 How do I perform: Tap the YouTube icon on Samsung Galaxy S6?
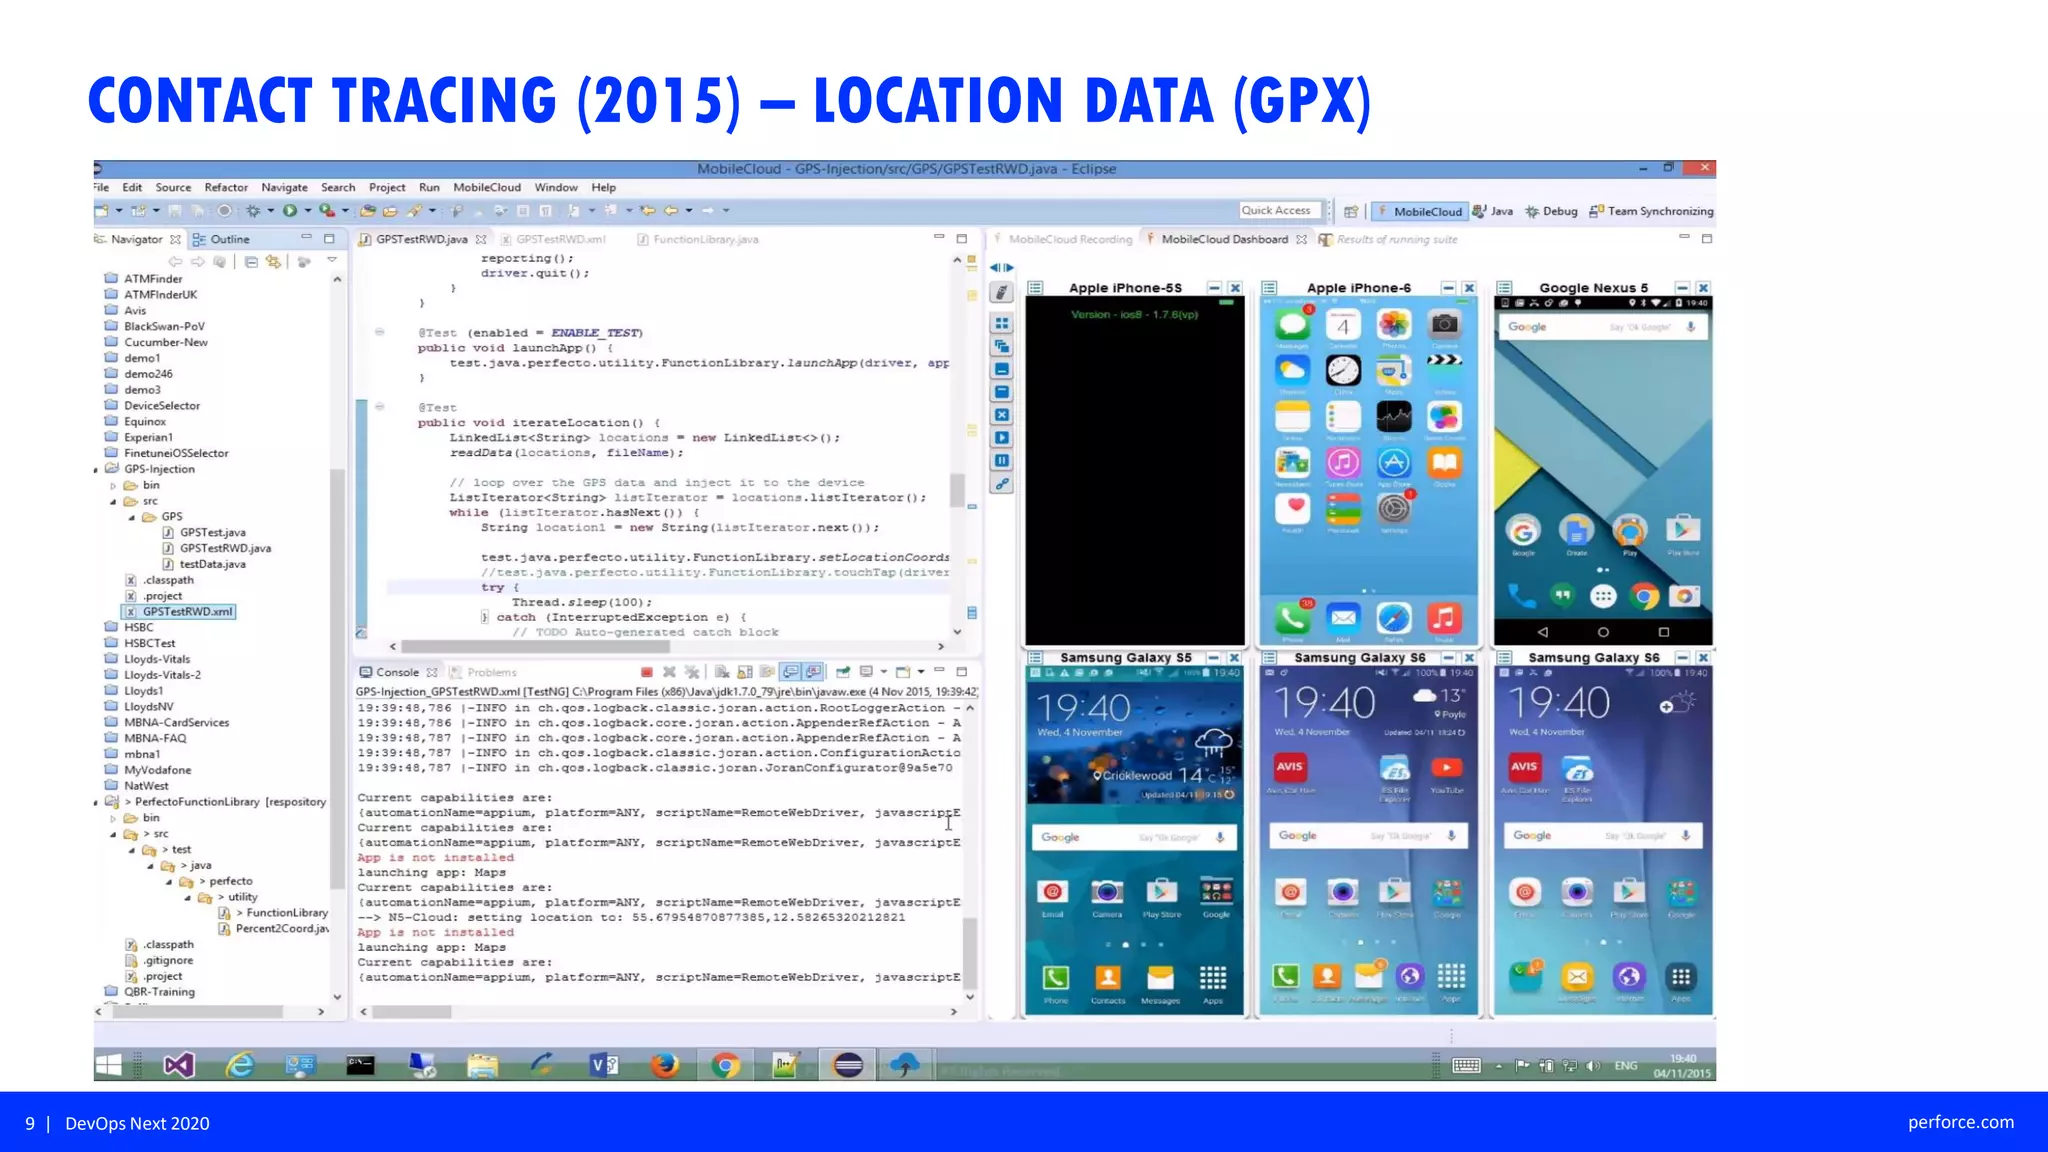[1446, 767]
